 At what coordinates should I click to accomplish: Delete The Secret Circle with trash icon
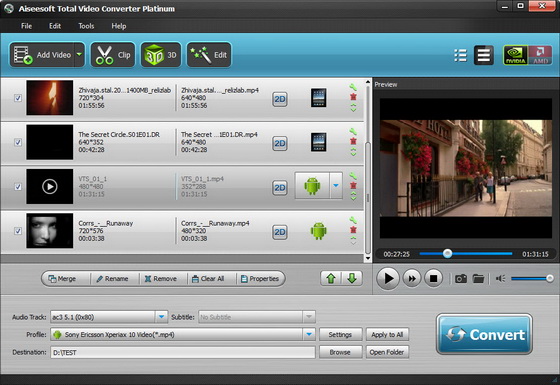click(x=353, y=141)
